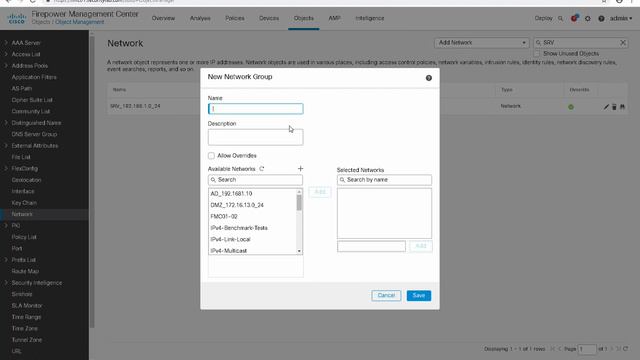This screenshot has height=360, width=640.
Task: Clear the SRV filter search box
Action: pyautogui.click(x=623, y=42)
